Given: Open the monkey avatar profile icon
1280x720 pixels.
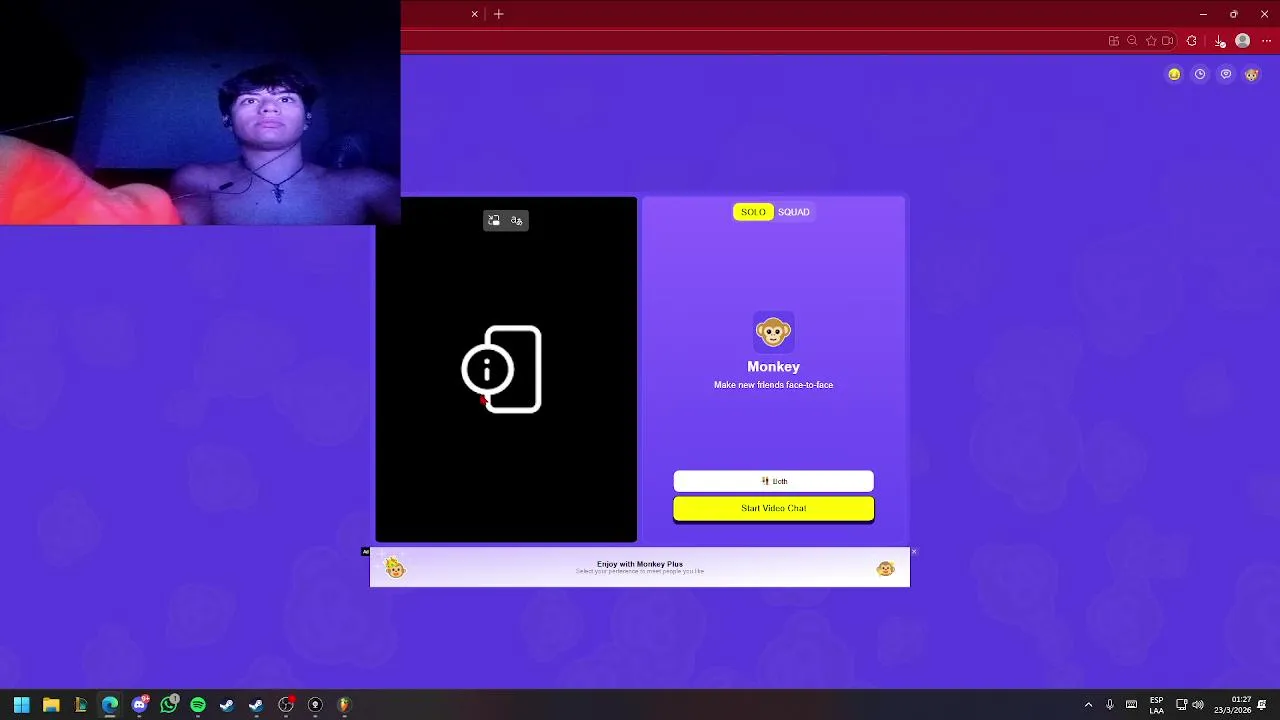Looking at the screenshot, I should pos(1251,74).
